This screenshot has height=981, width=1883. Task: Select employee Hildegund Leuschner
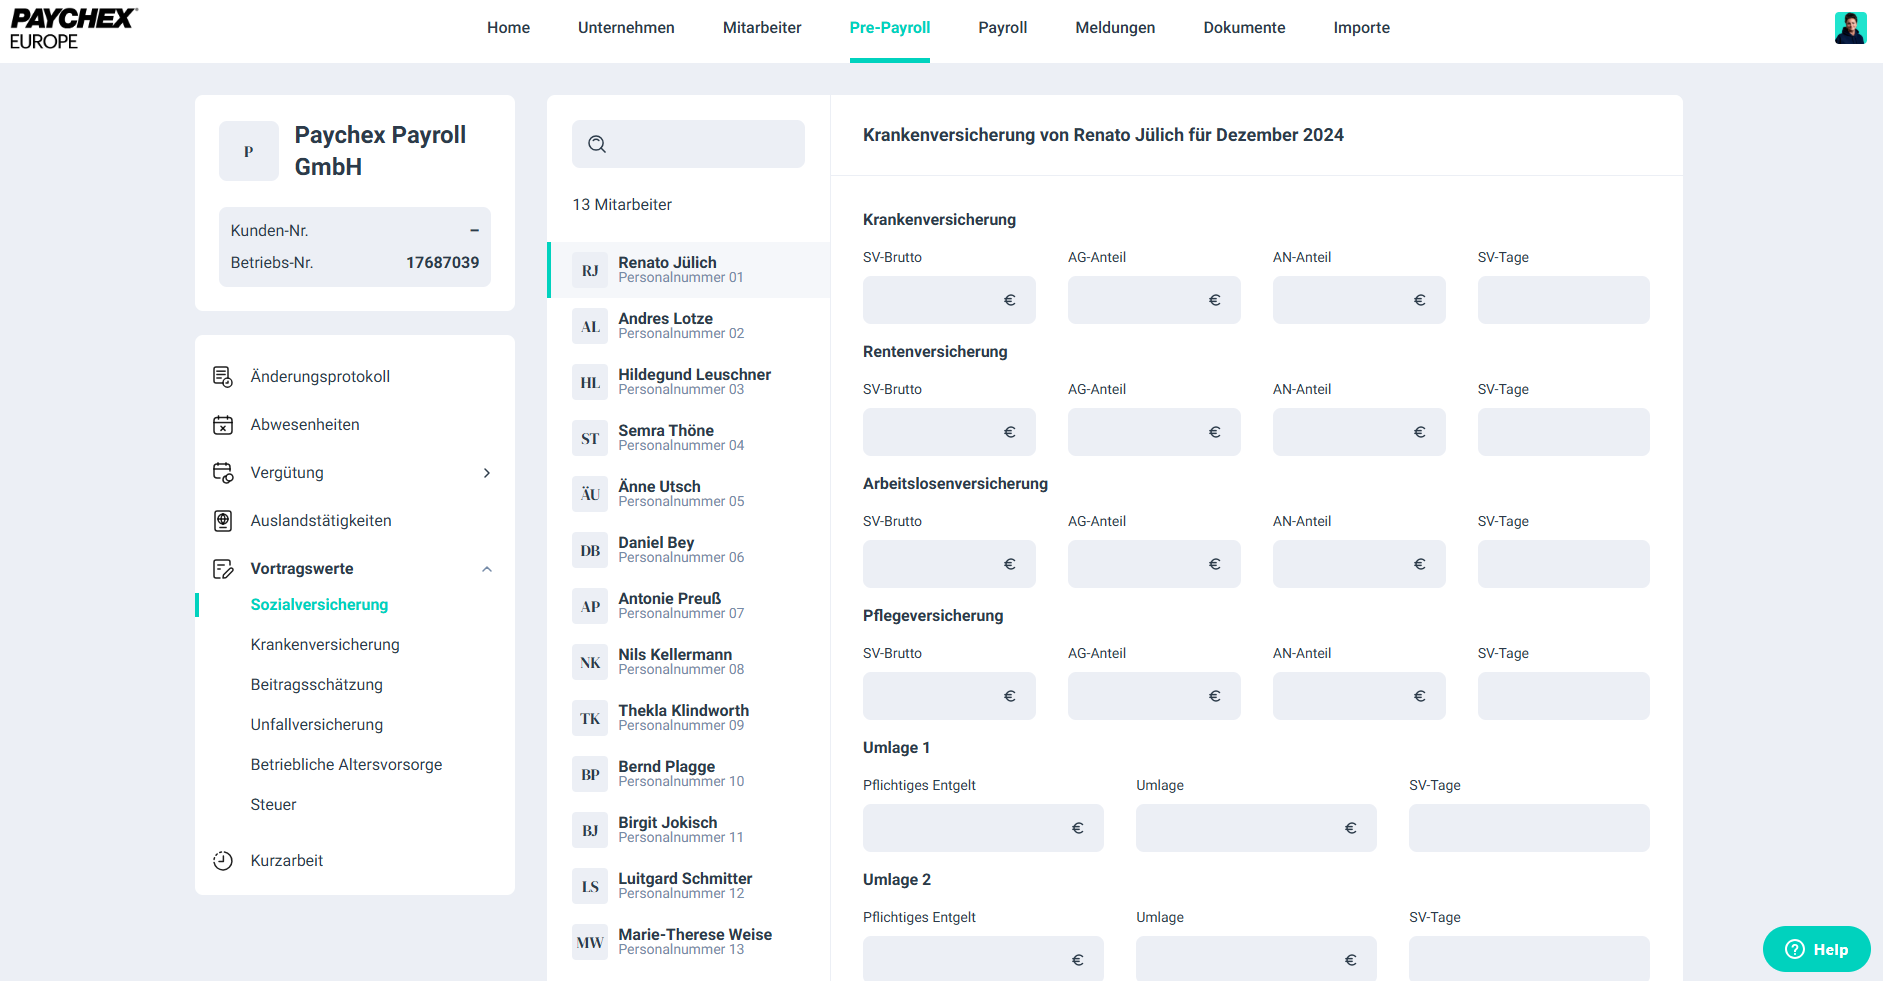pos(694,381)
